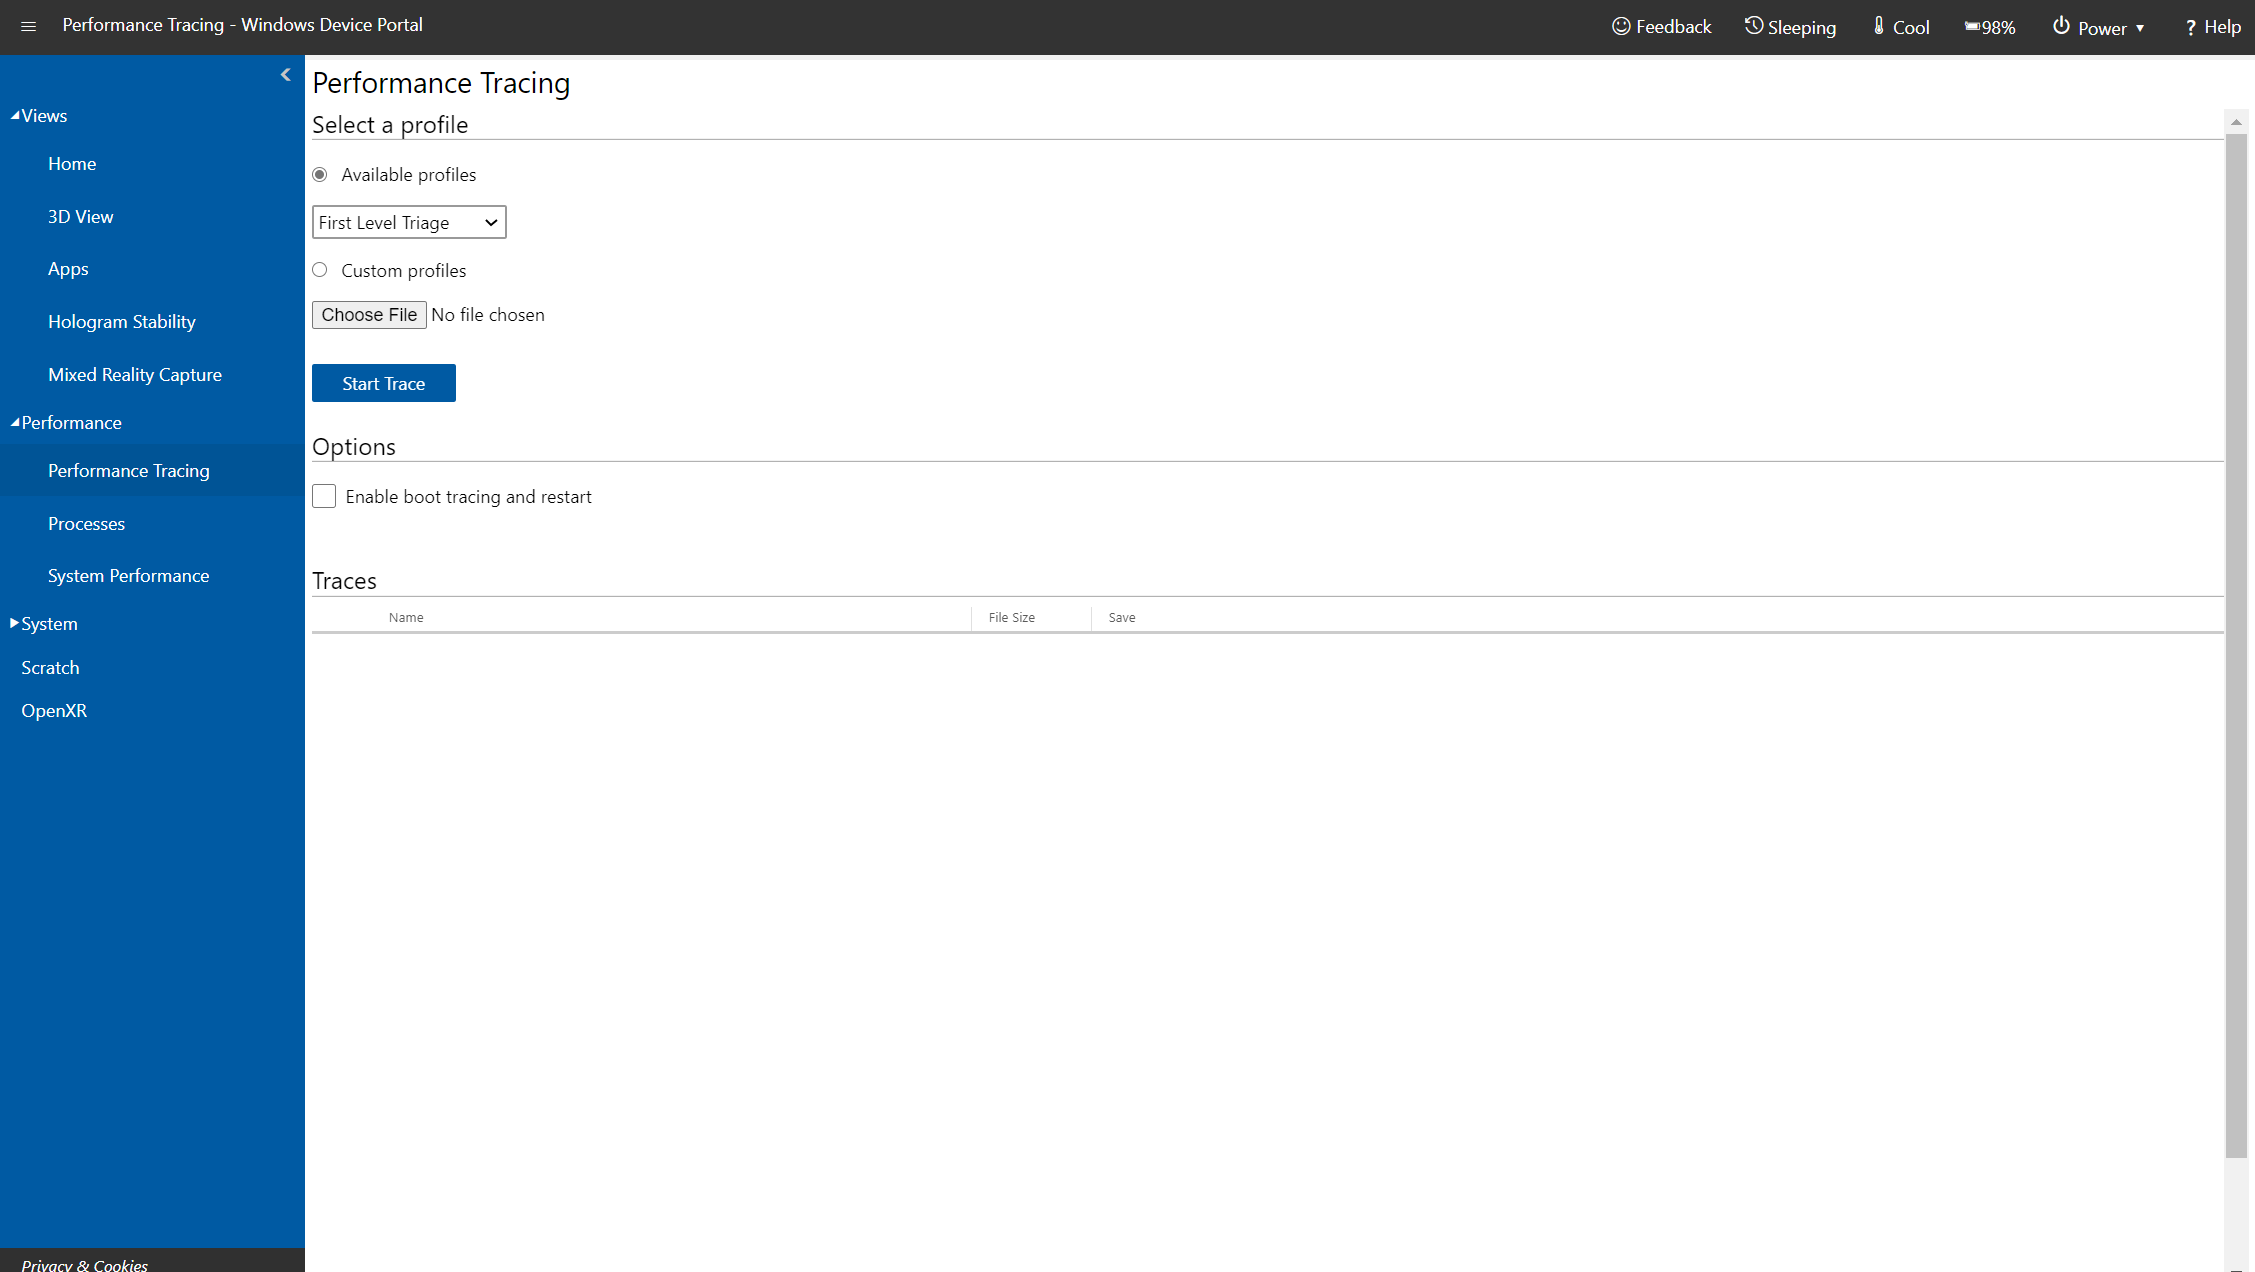Click the hamburger menu icon
The height and width of the screenshot is (1272, 2255).
28,26
